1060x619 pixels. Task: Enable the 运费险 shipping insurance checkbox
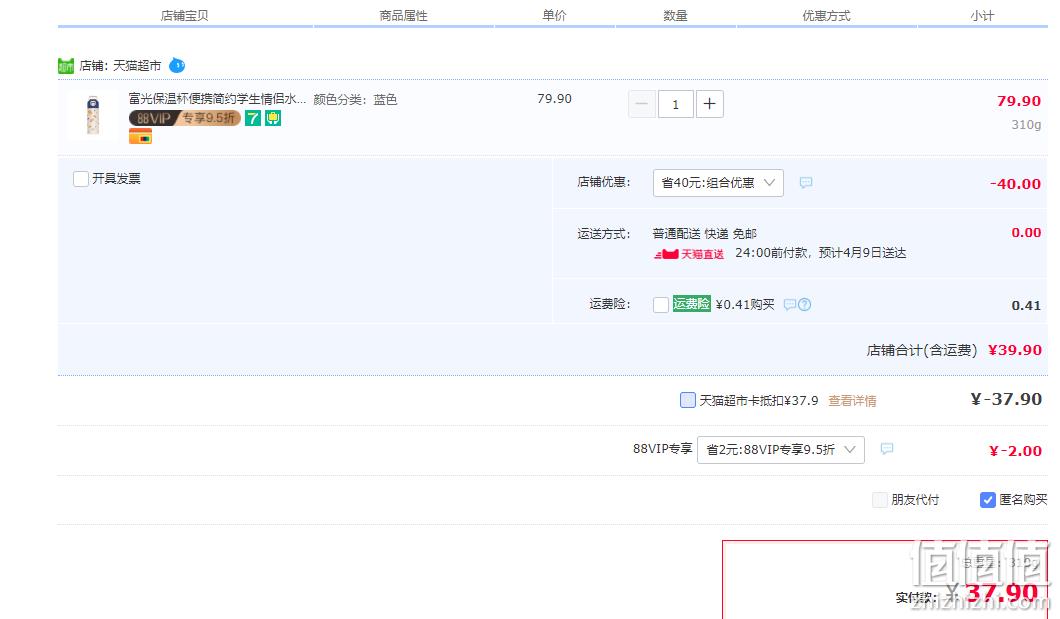[661, 305]
